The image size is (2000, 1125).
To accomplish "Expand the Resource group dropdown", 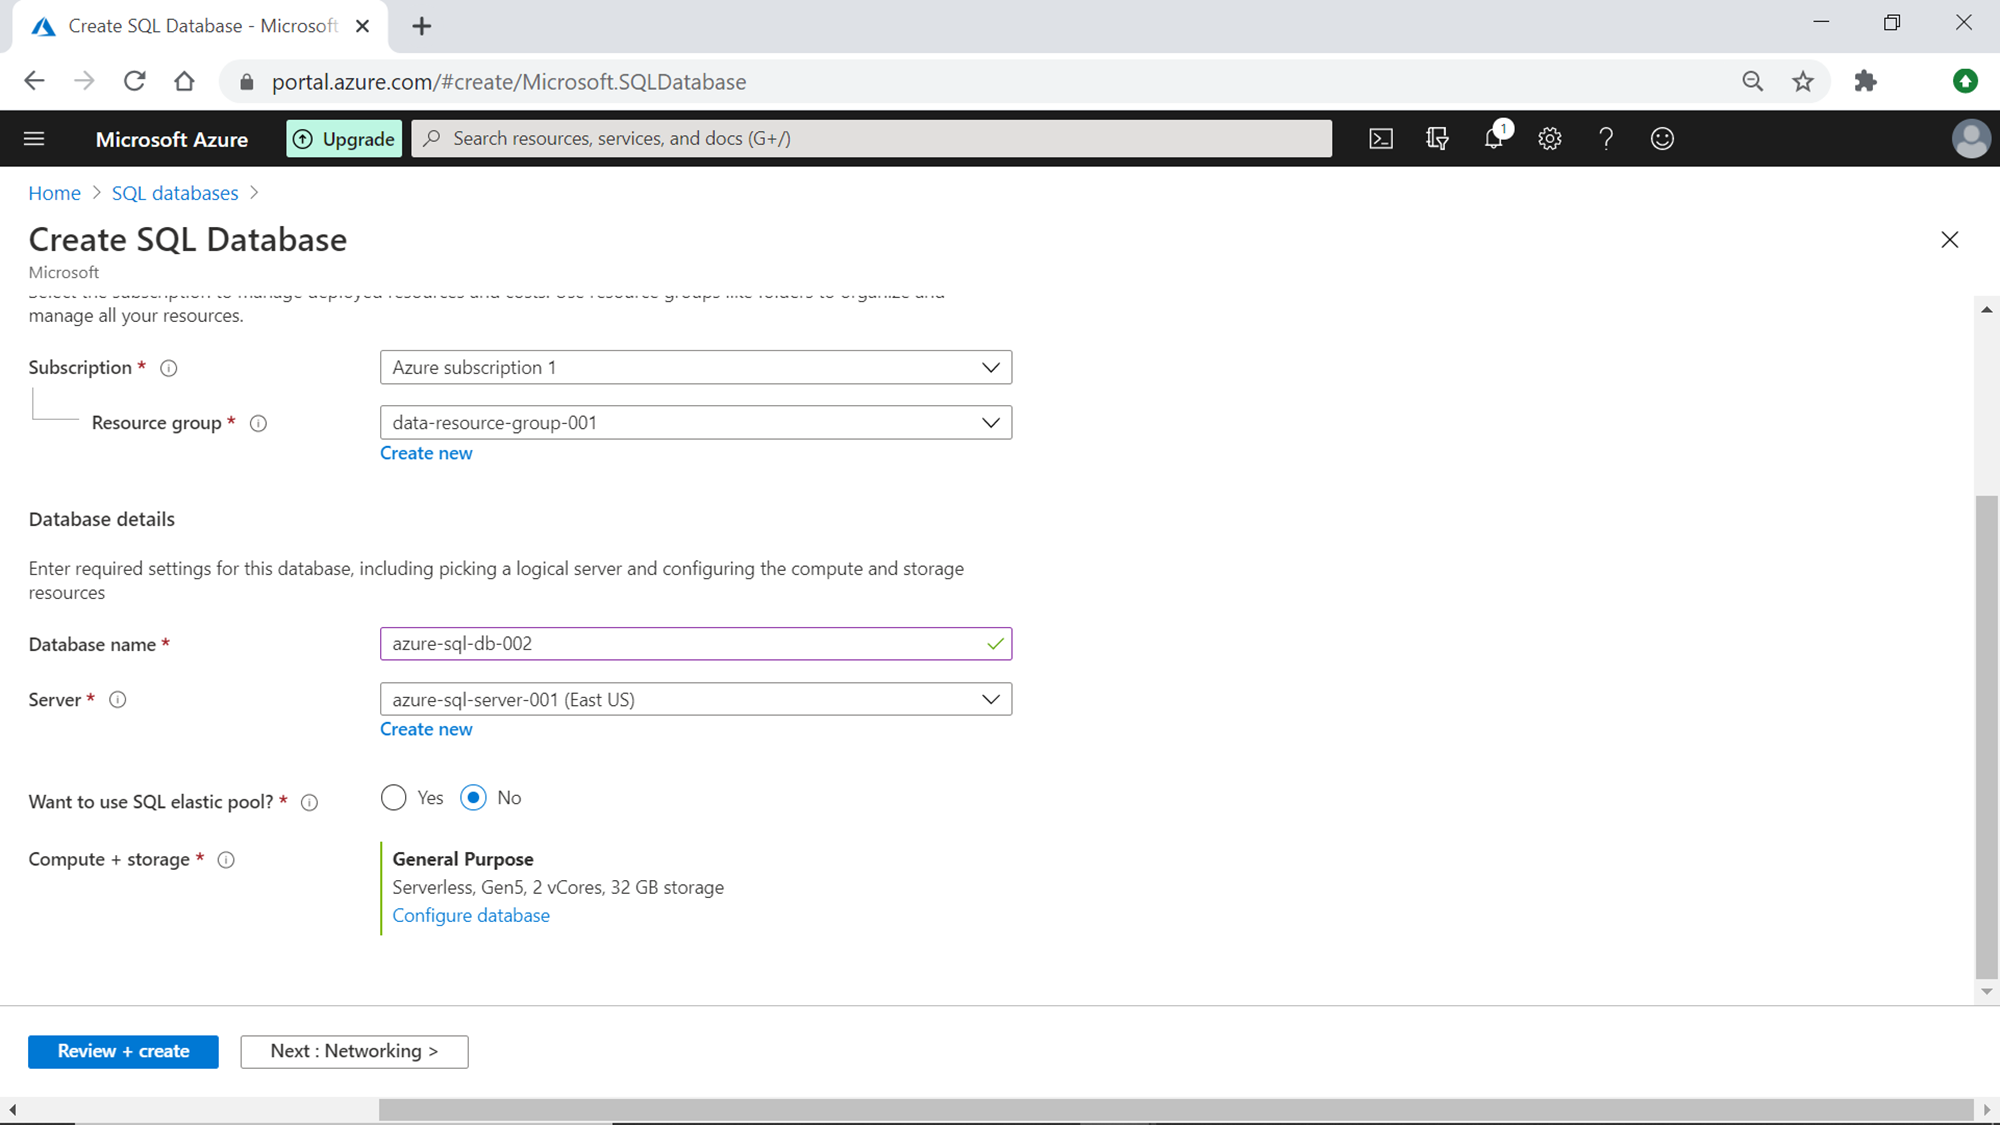I will [x=695, y=422].
